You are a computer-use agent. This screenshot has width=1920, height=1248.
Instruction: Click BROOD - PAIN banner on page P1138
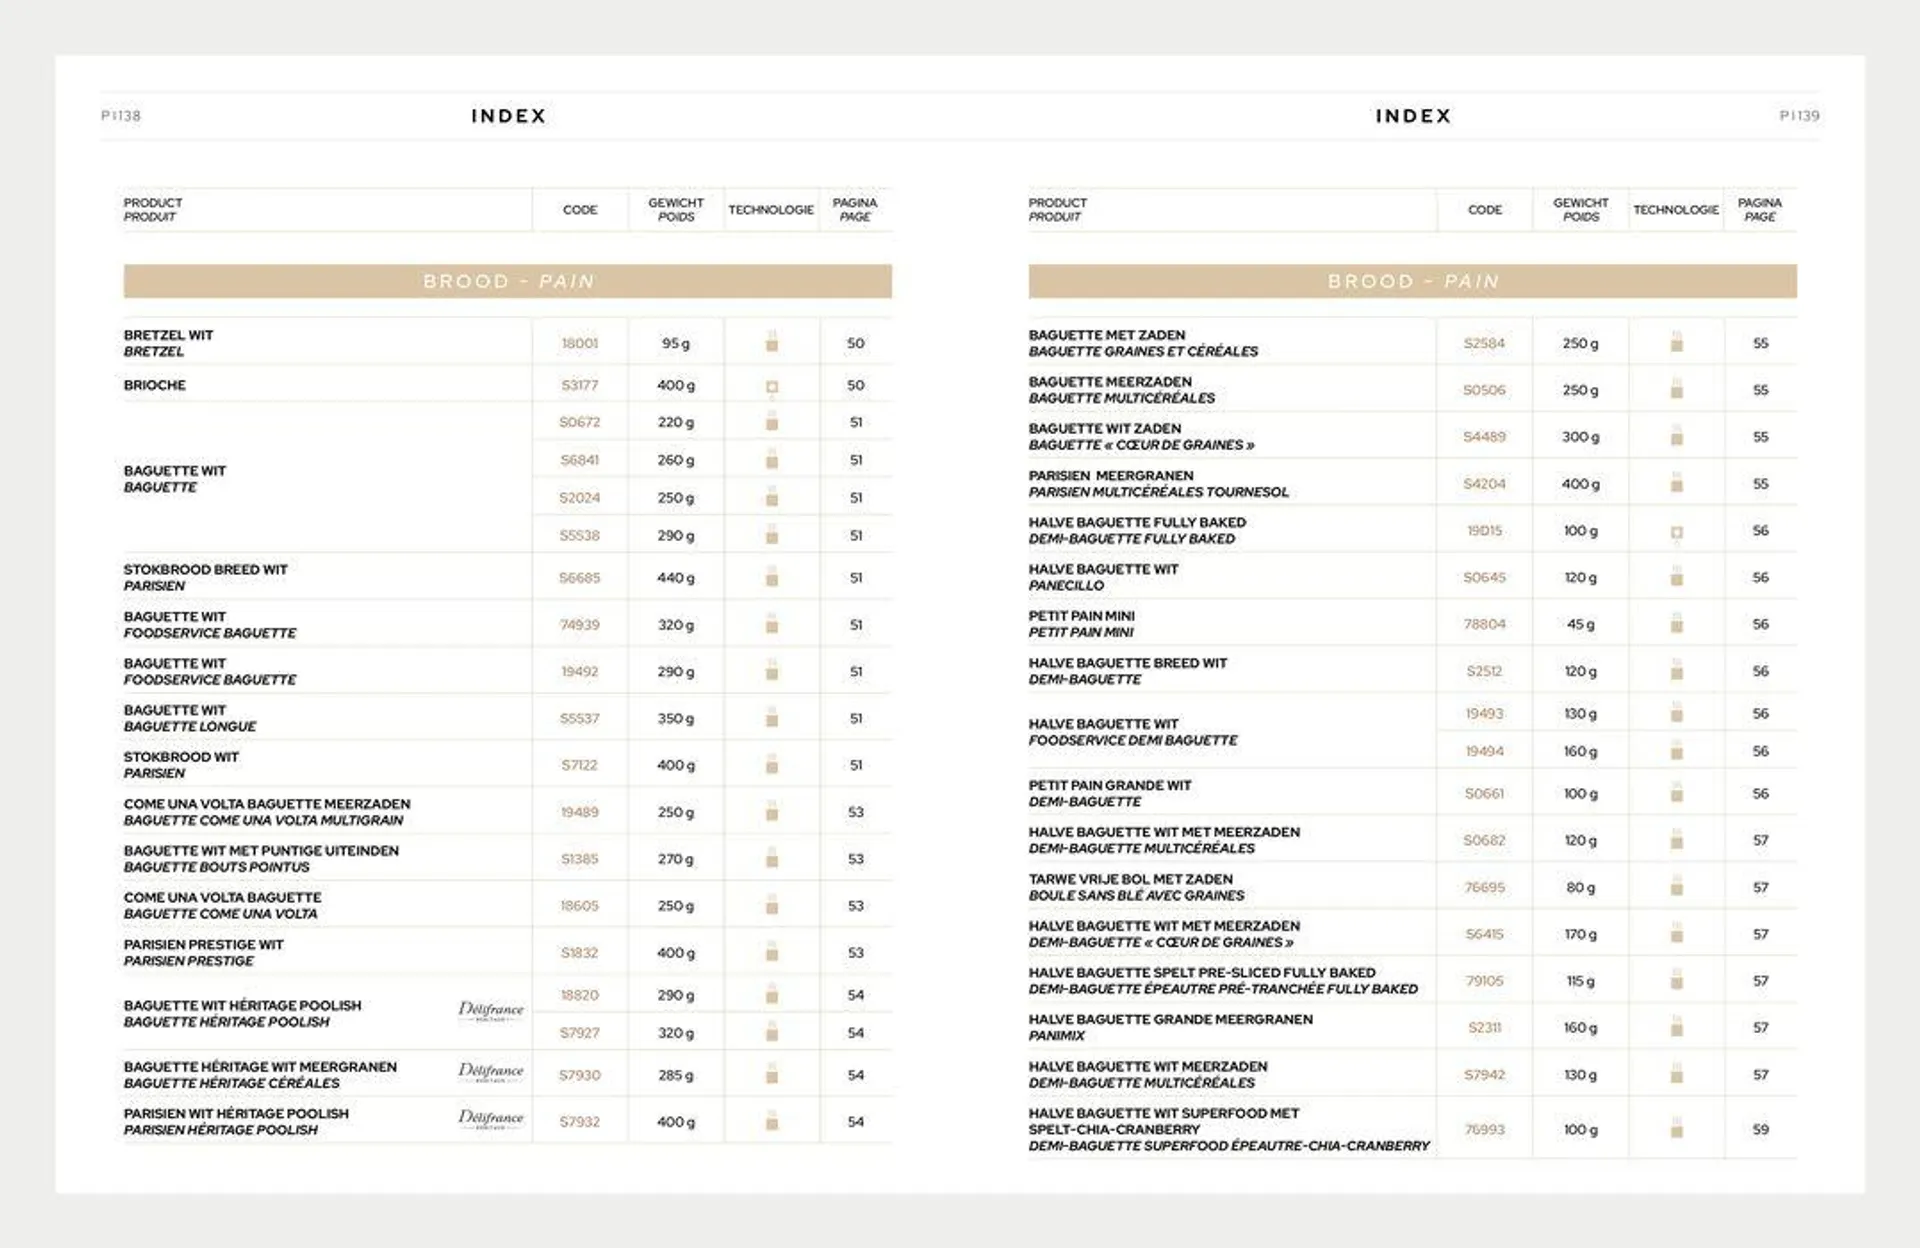(x=508, y=281)
